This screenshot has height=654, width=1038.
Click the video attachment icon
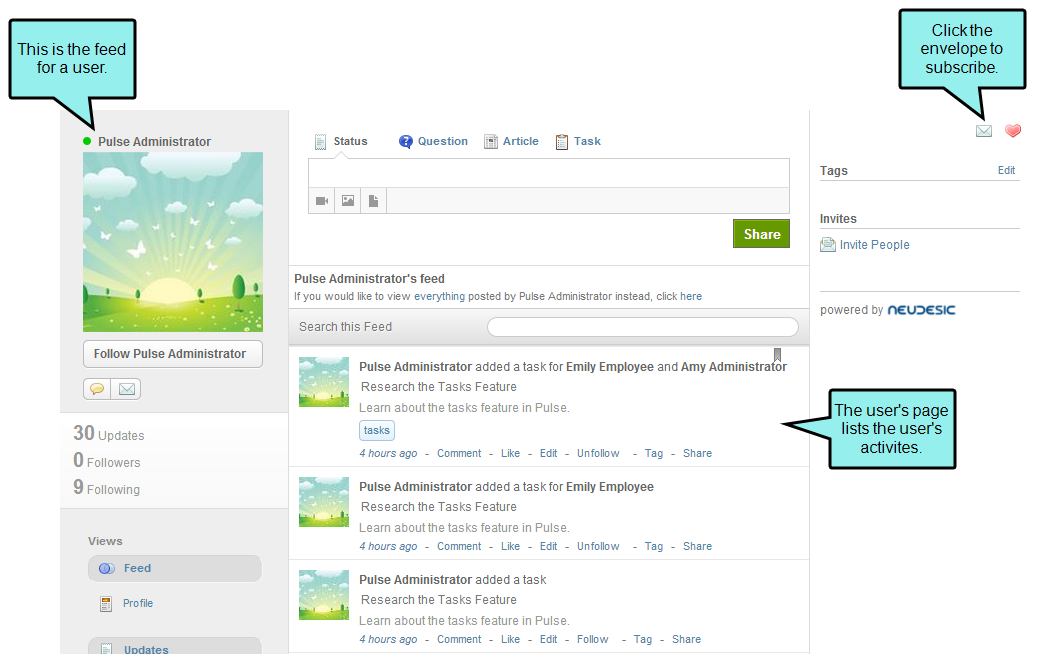(x=322, y=201)
